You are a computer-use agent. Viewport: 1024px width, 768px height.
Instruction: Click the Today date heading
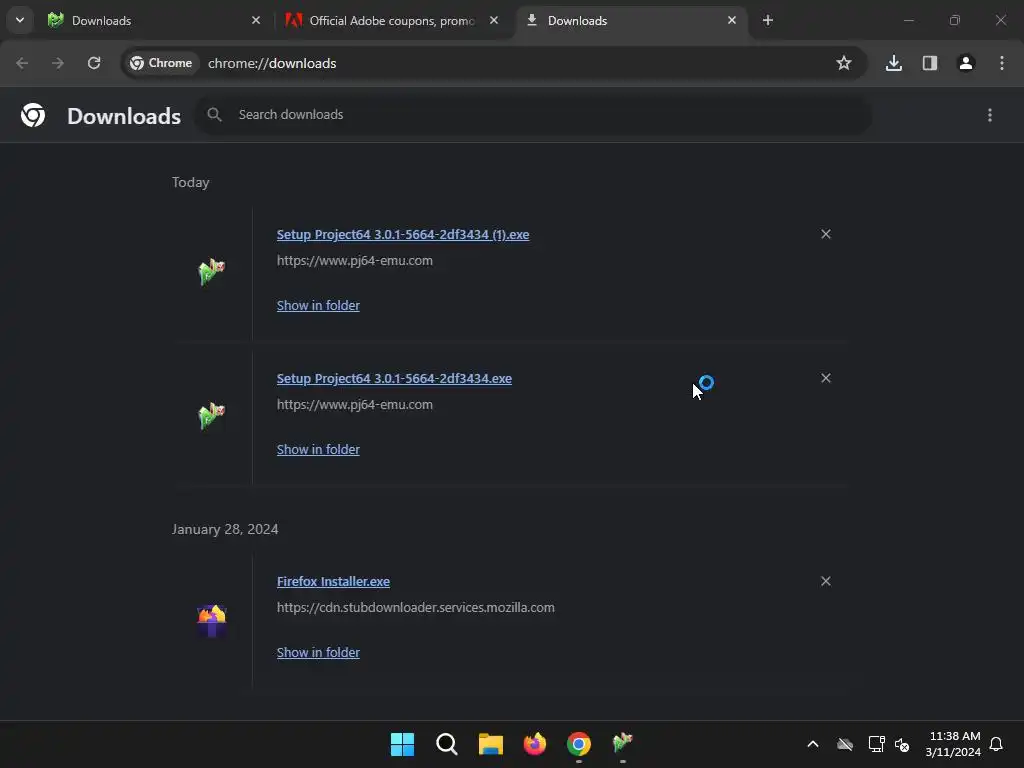191,183
